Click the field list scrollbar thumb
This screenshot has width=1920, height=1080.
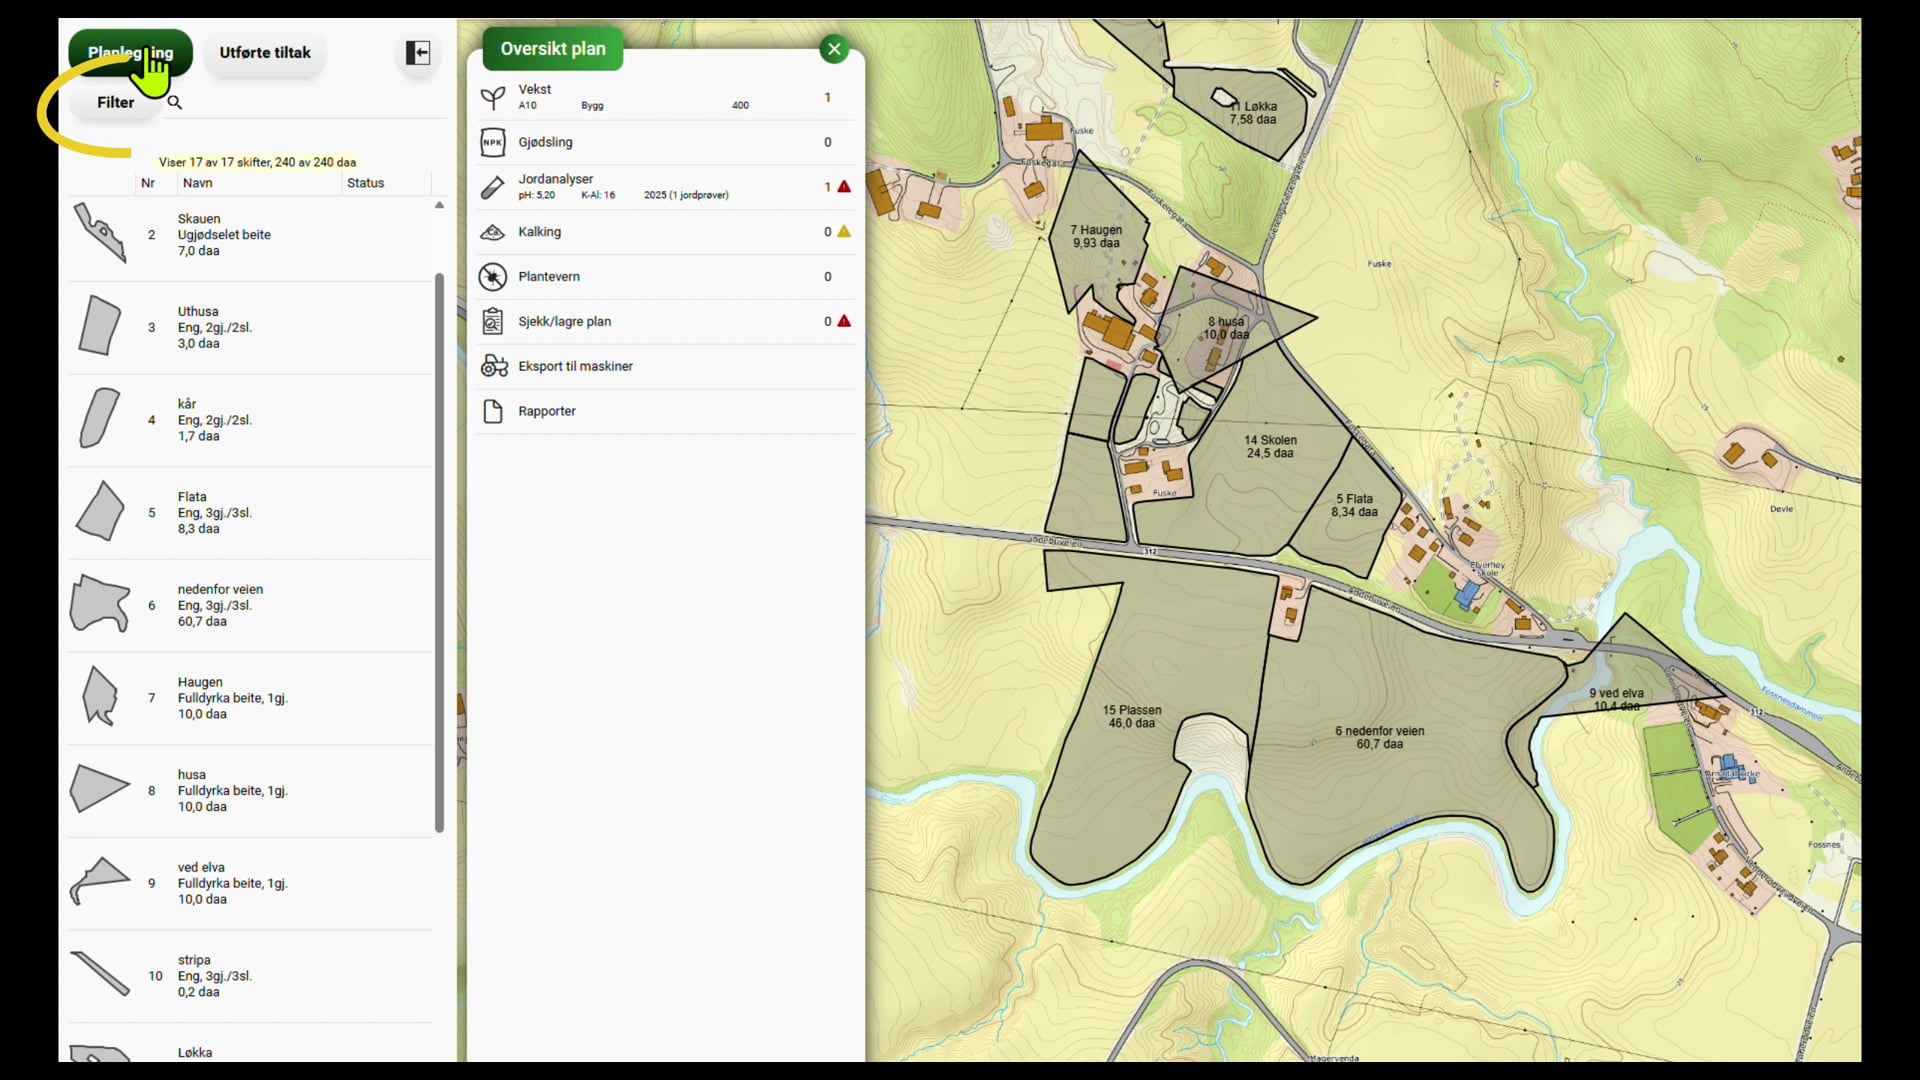coord(439,553)
